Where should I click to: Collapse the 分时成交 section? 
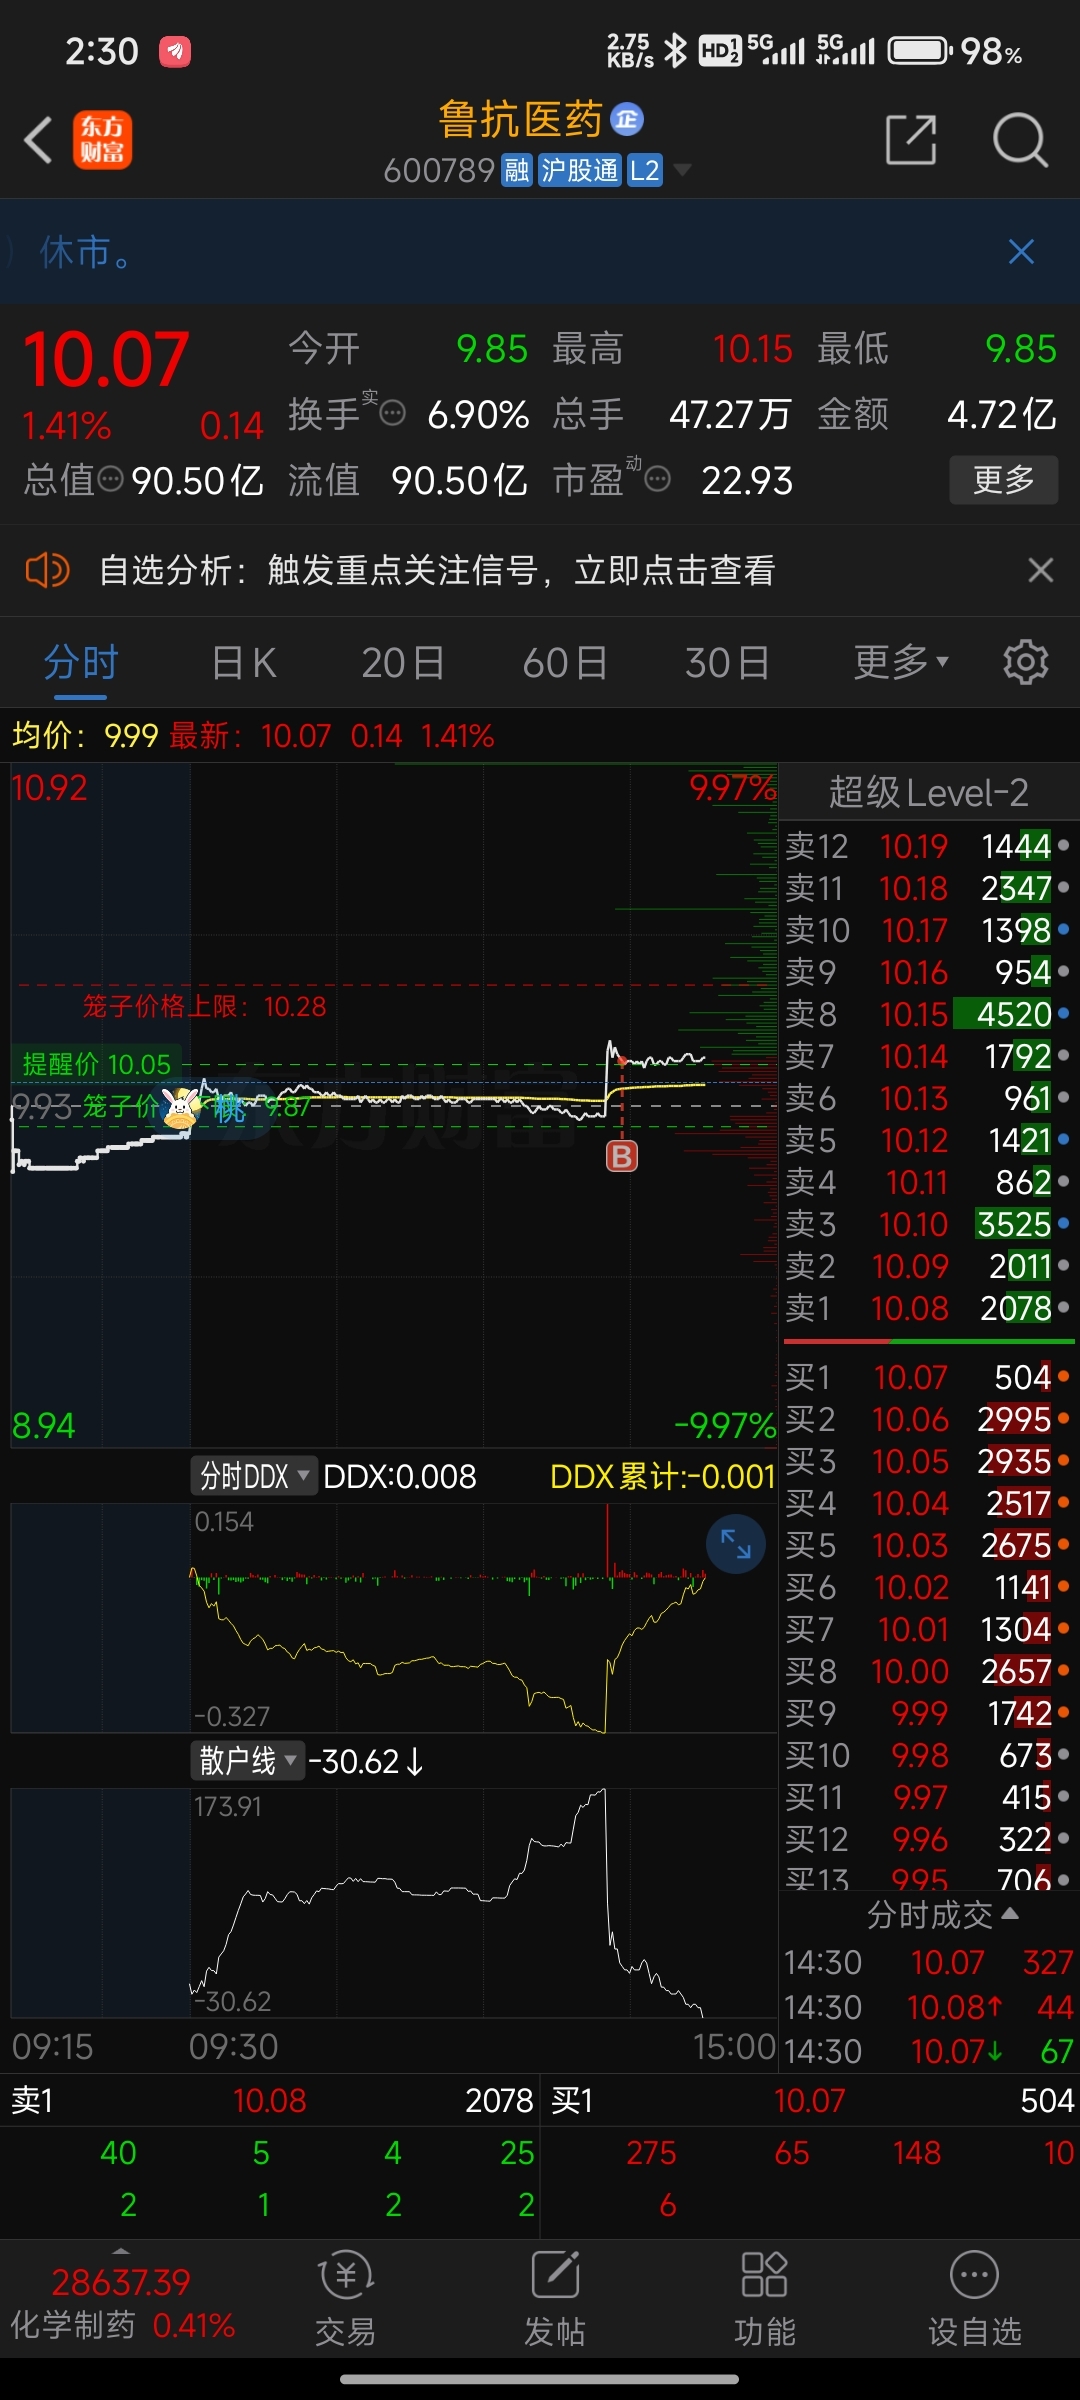coord(942,1914)
